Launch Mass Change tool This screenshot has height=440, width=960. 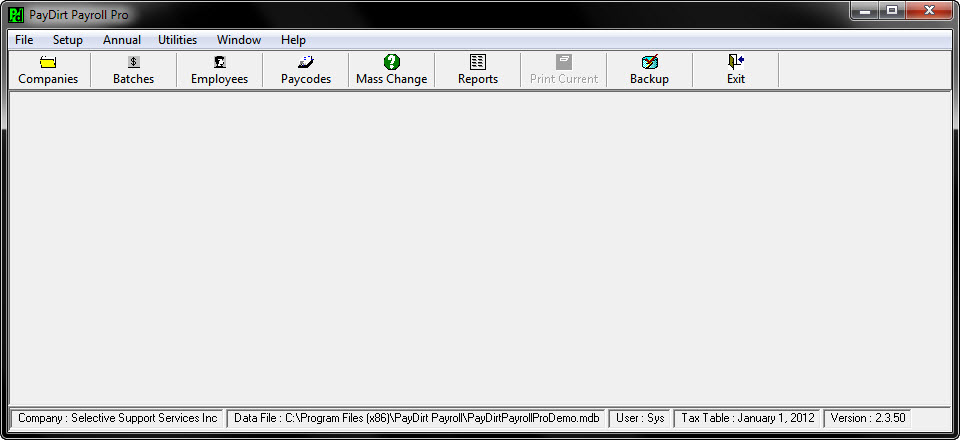coord(392,62)
